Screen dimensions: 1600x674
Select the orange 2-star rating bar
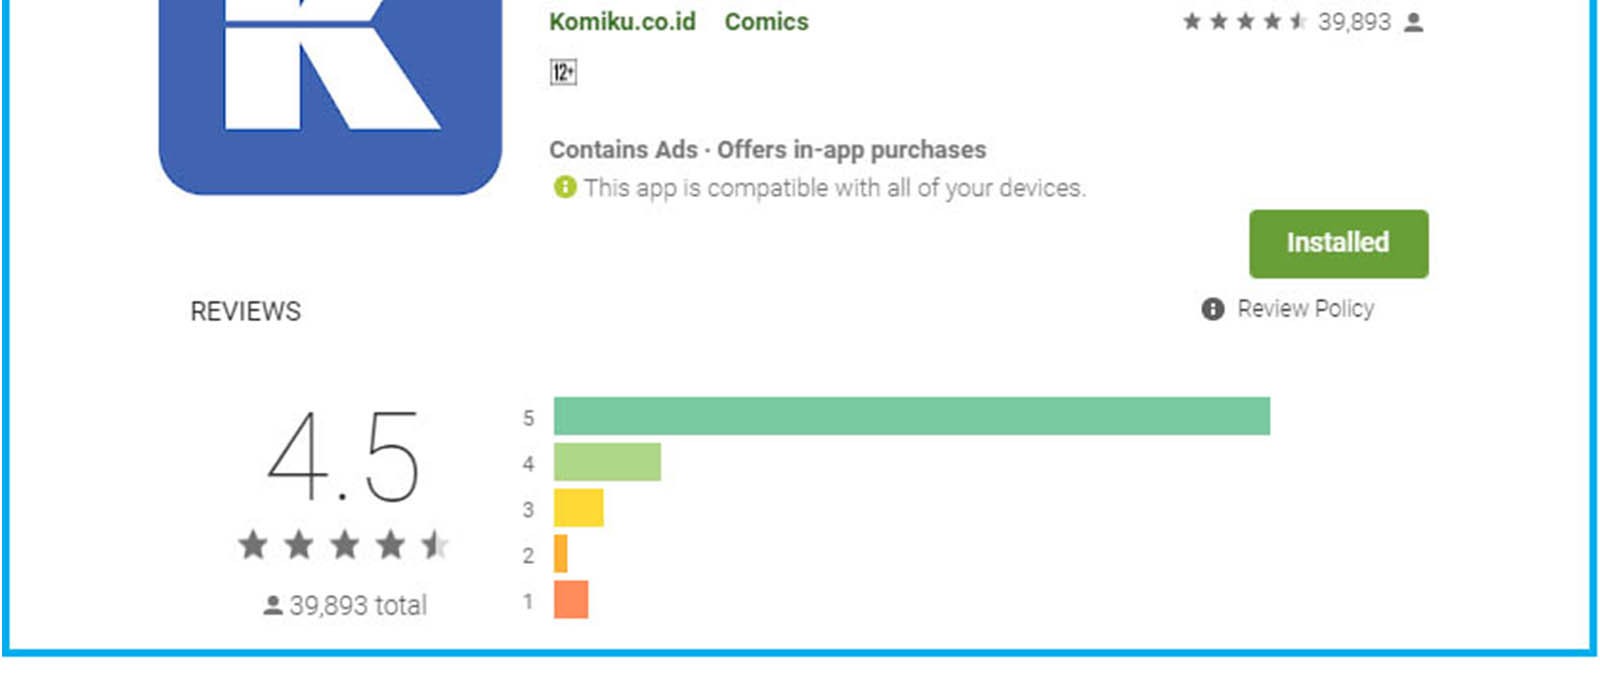(561, 554)
